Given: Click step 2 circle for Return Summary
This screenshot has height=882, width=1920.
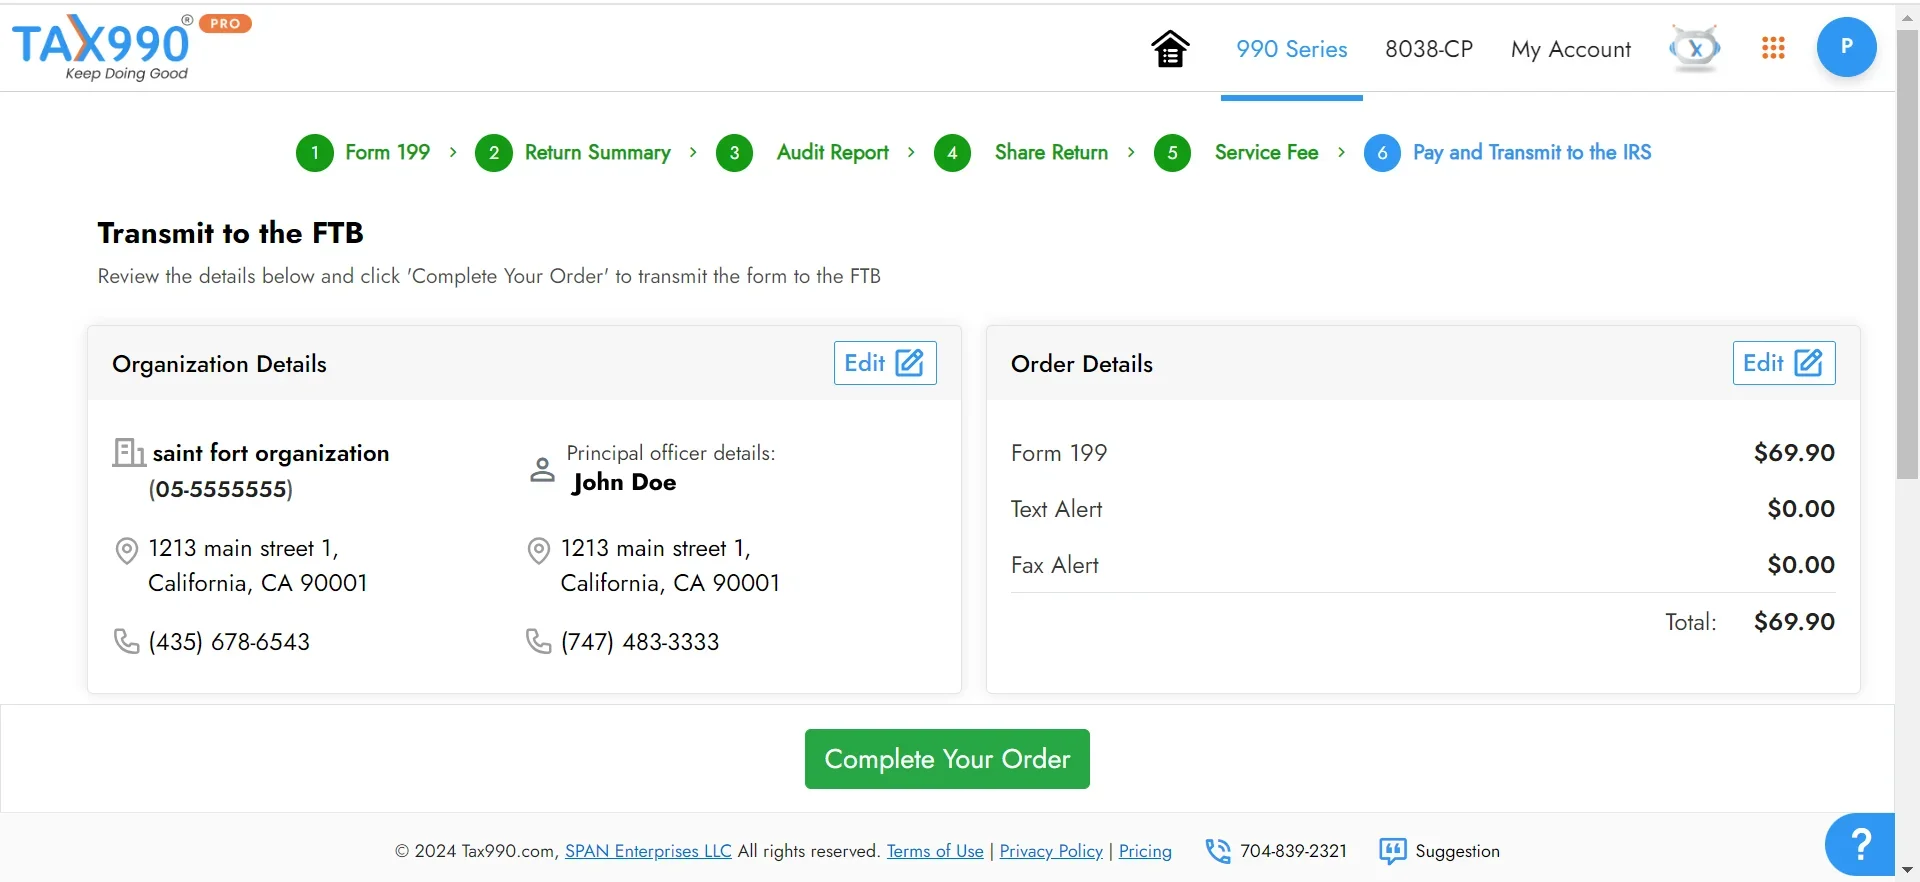Looking at the screenshot, I should click(x=494, y=153).
